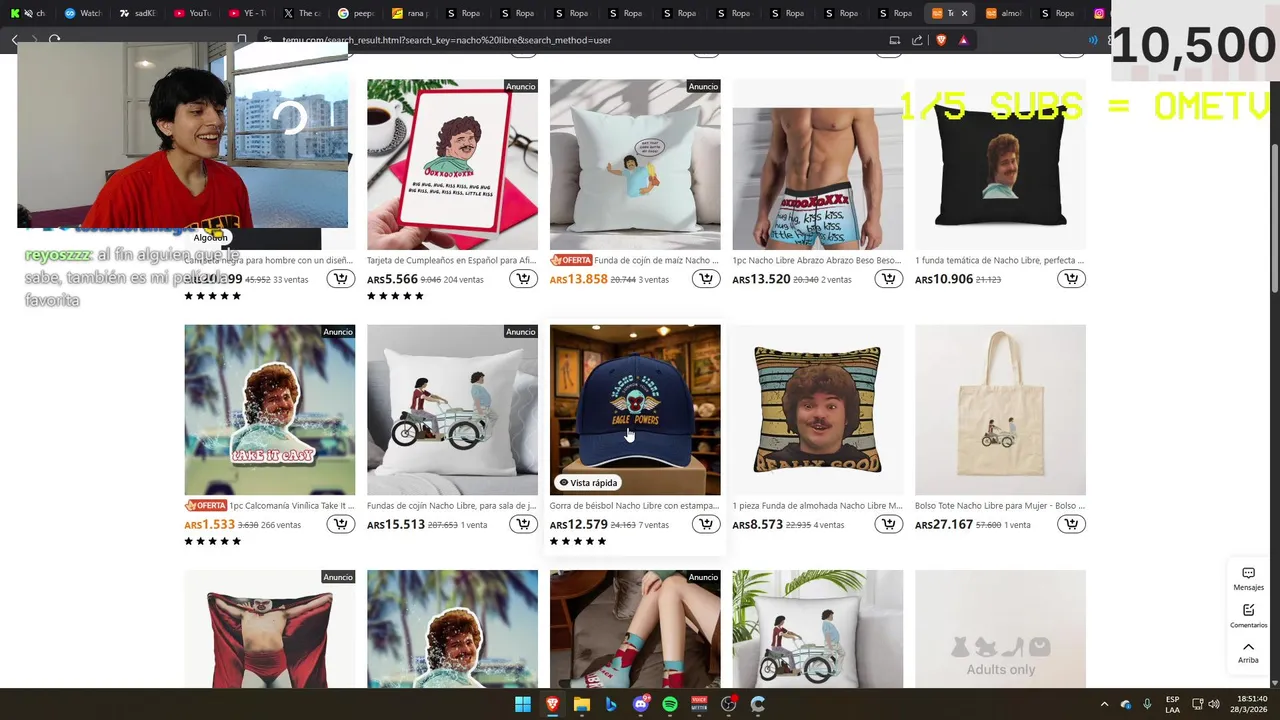Open the Gorra de béisbol Nacho Libre title
This screenshot has height=720, width=1280.
click(x=634, y=506)
